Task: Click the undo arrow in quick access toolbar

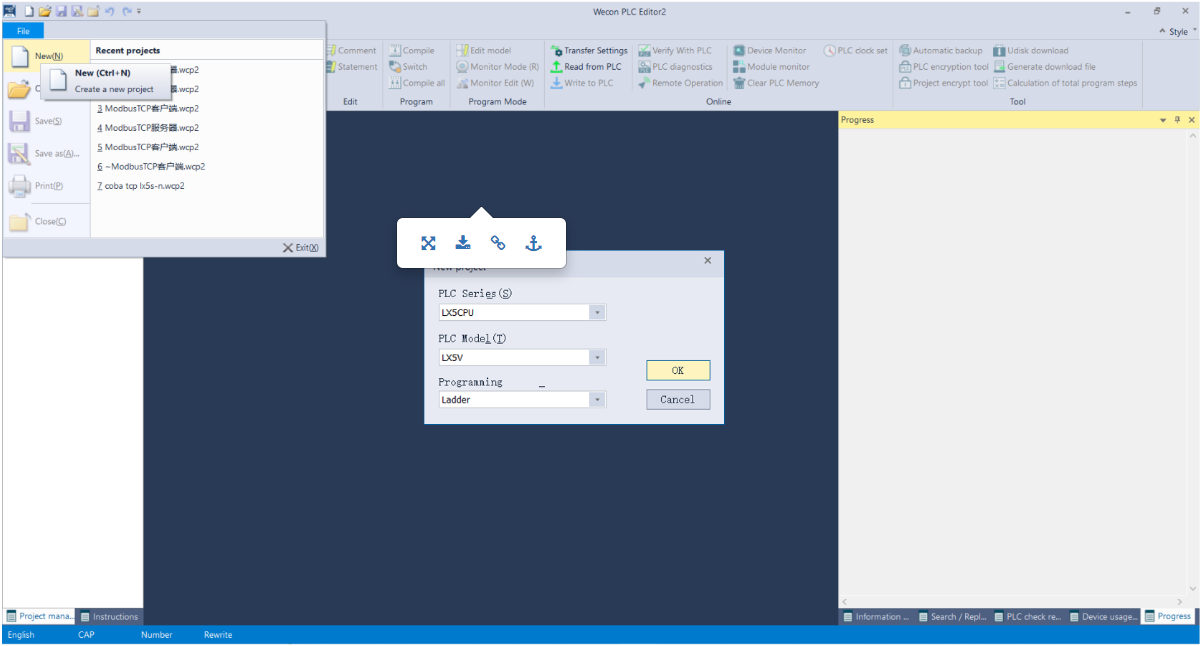Action: point(109,11)
